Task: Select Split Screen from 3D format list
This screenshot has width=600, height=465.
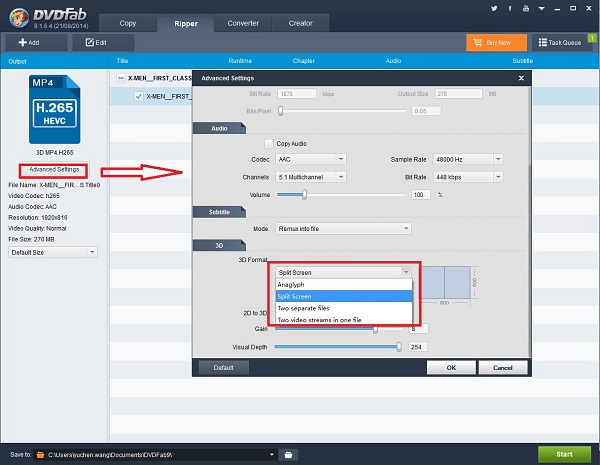Action: click(344, 296)
